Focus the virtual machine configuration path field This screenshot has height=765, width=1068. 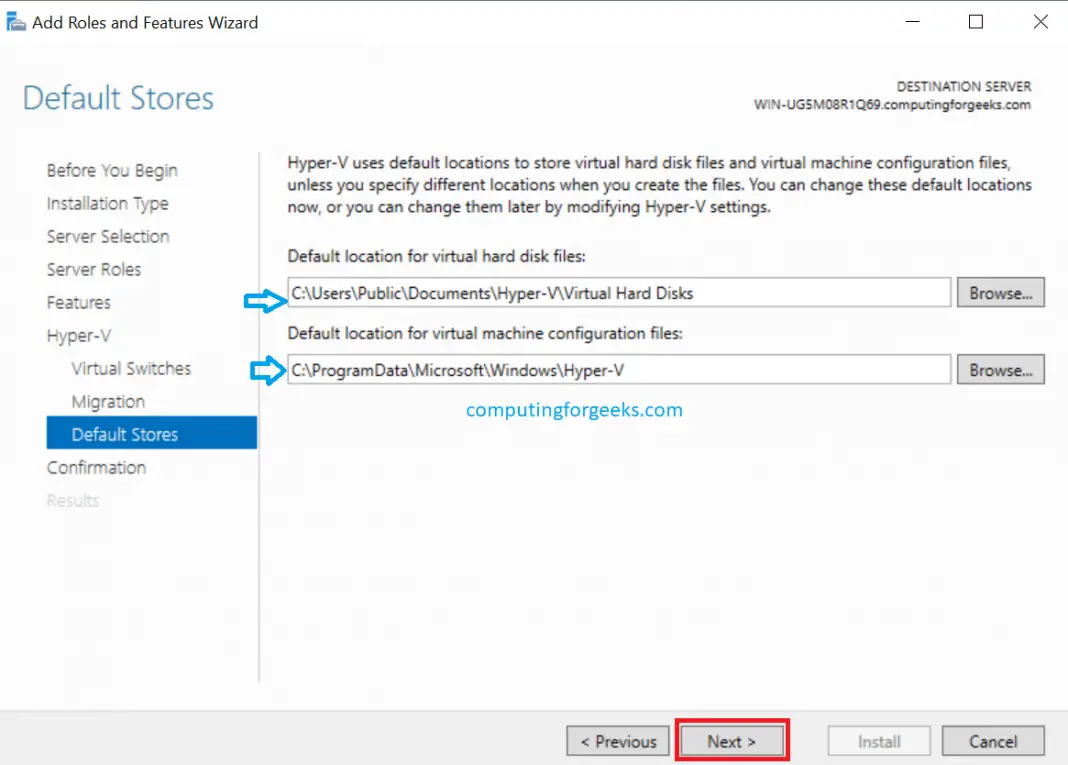click(618, 370)
